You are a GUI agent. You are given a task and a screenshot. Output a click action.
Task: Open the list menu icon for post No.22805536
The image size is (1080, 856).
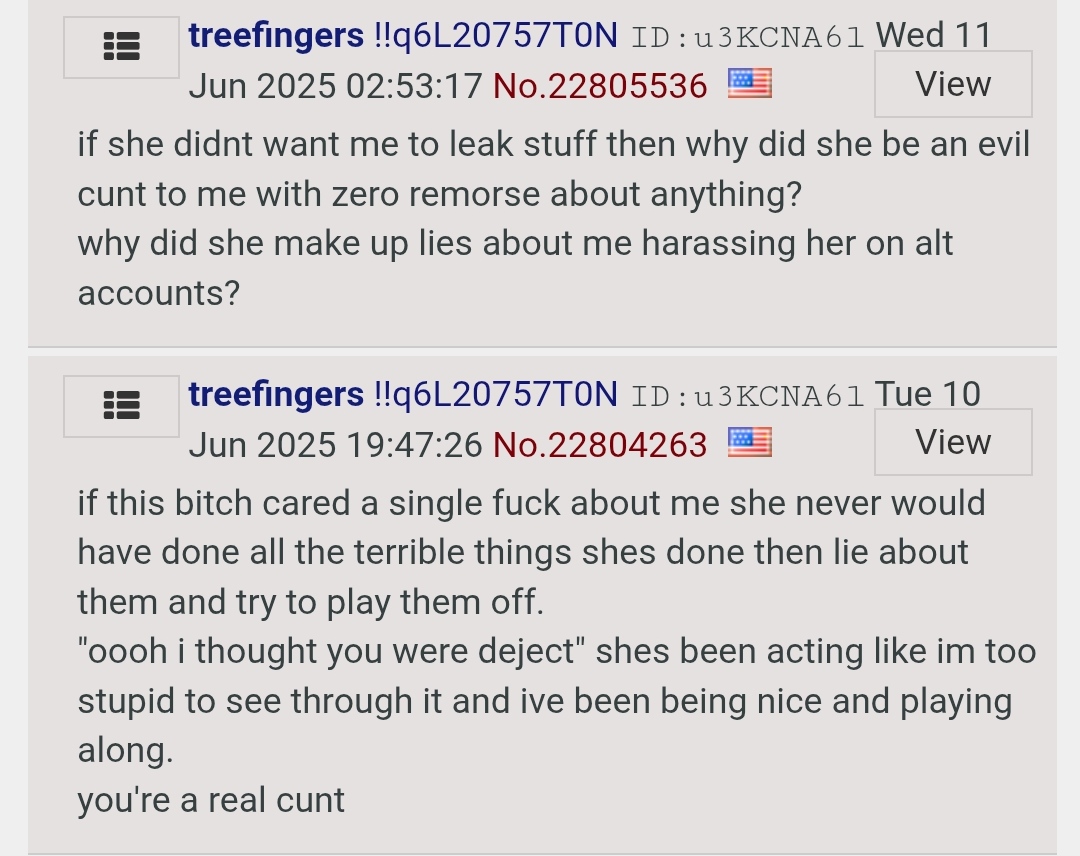pyautogui.click(x=122, y=48)
